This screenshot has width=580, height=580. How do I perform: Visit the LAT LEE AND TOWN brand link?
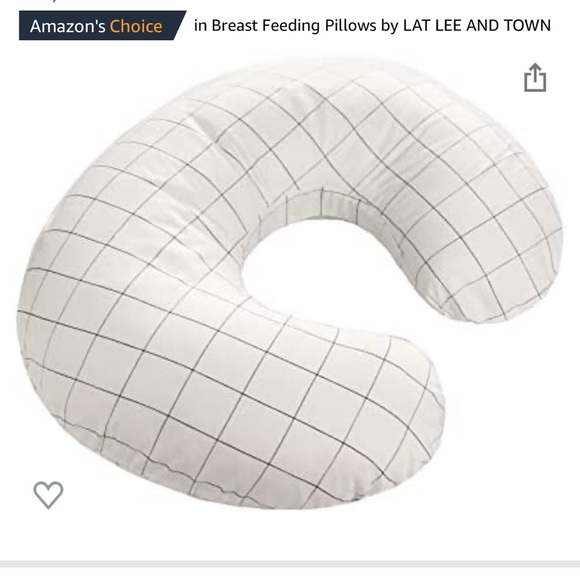(x=477, y=26)
